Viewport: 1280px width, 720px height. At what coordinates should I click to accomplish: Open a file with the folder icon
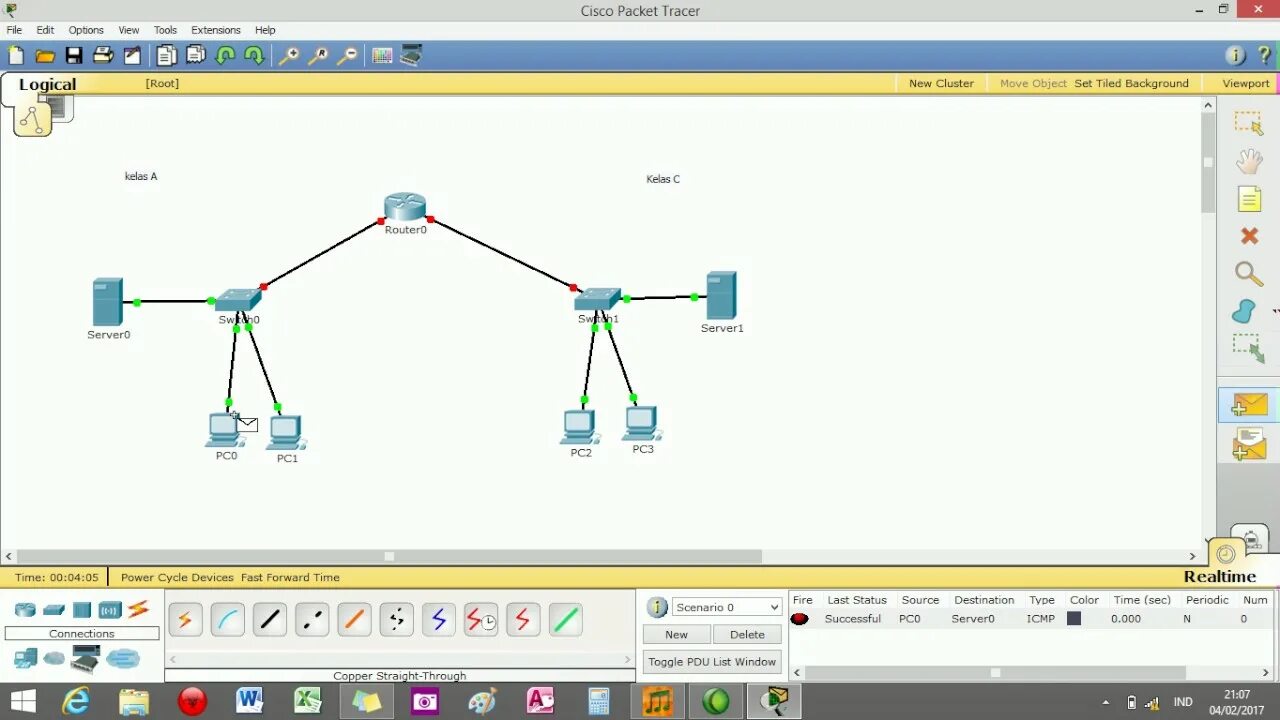(45, 56)
